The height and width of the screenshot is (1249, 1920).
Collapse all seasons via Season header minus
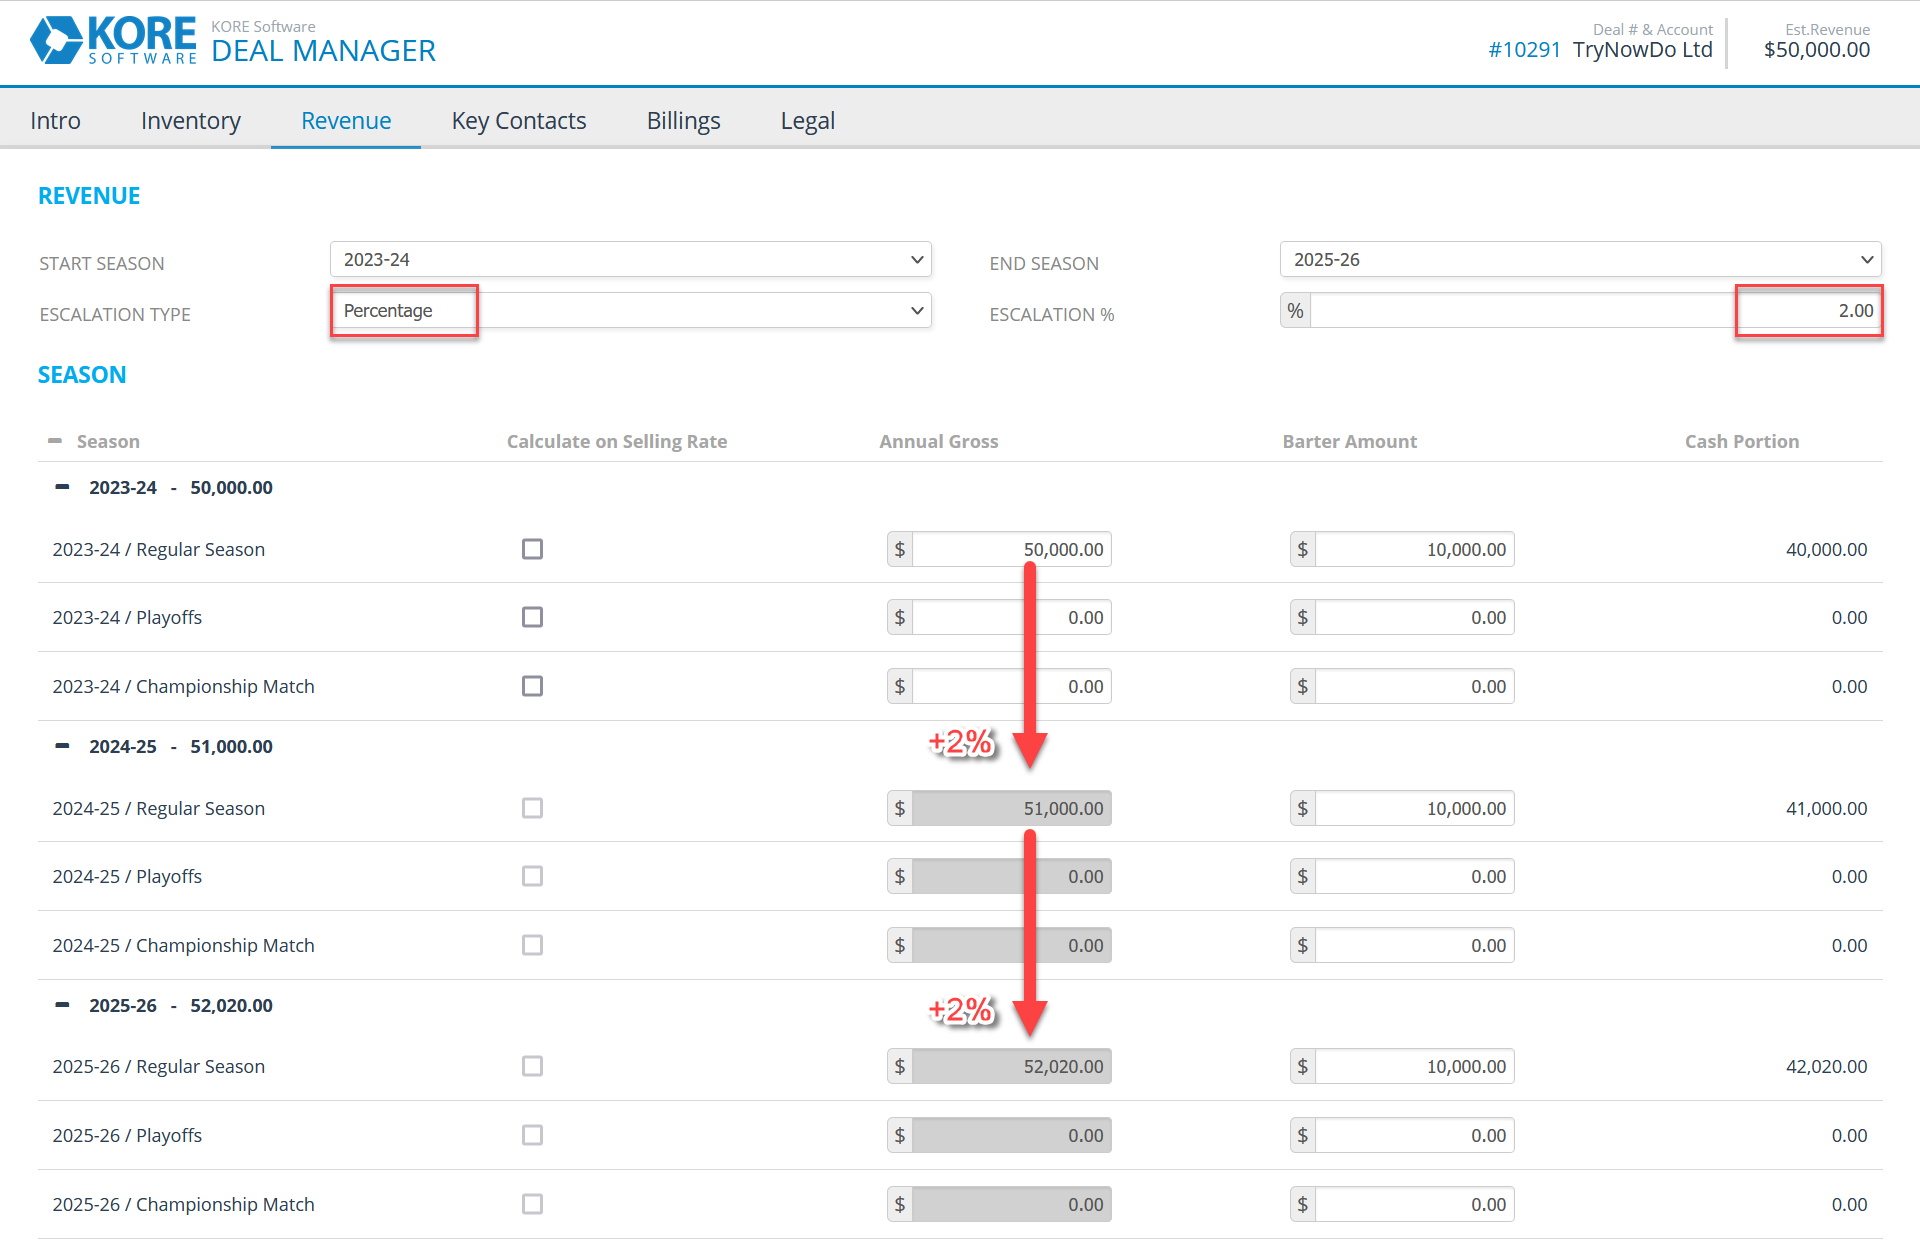pos(55,441)
